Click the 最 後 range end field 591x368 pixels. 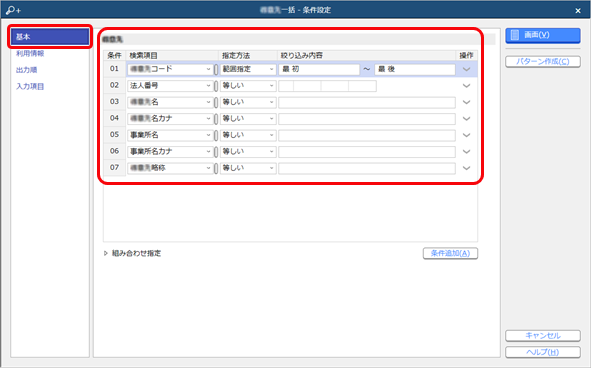(x=415, y=69)
